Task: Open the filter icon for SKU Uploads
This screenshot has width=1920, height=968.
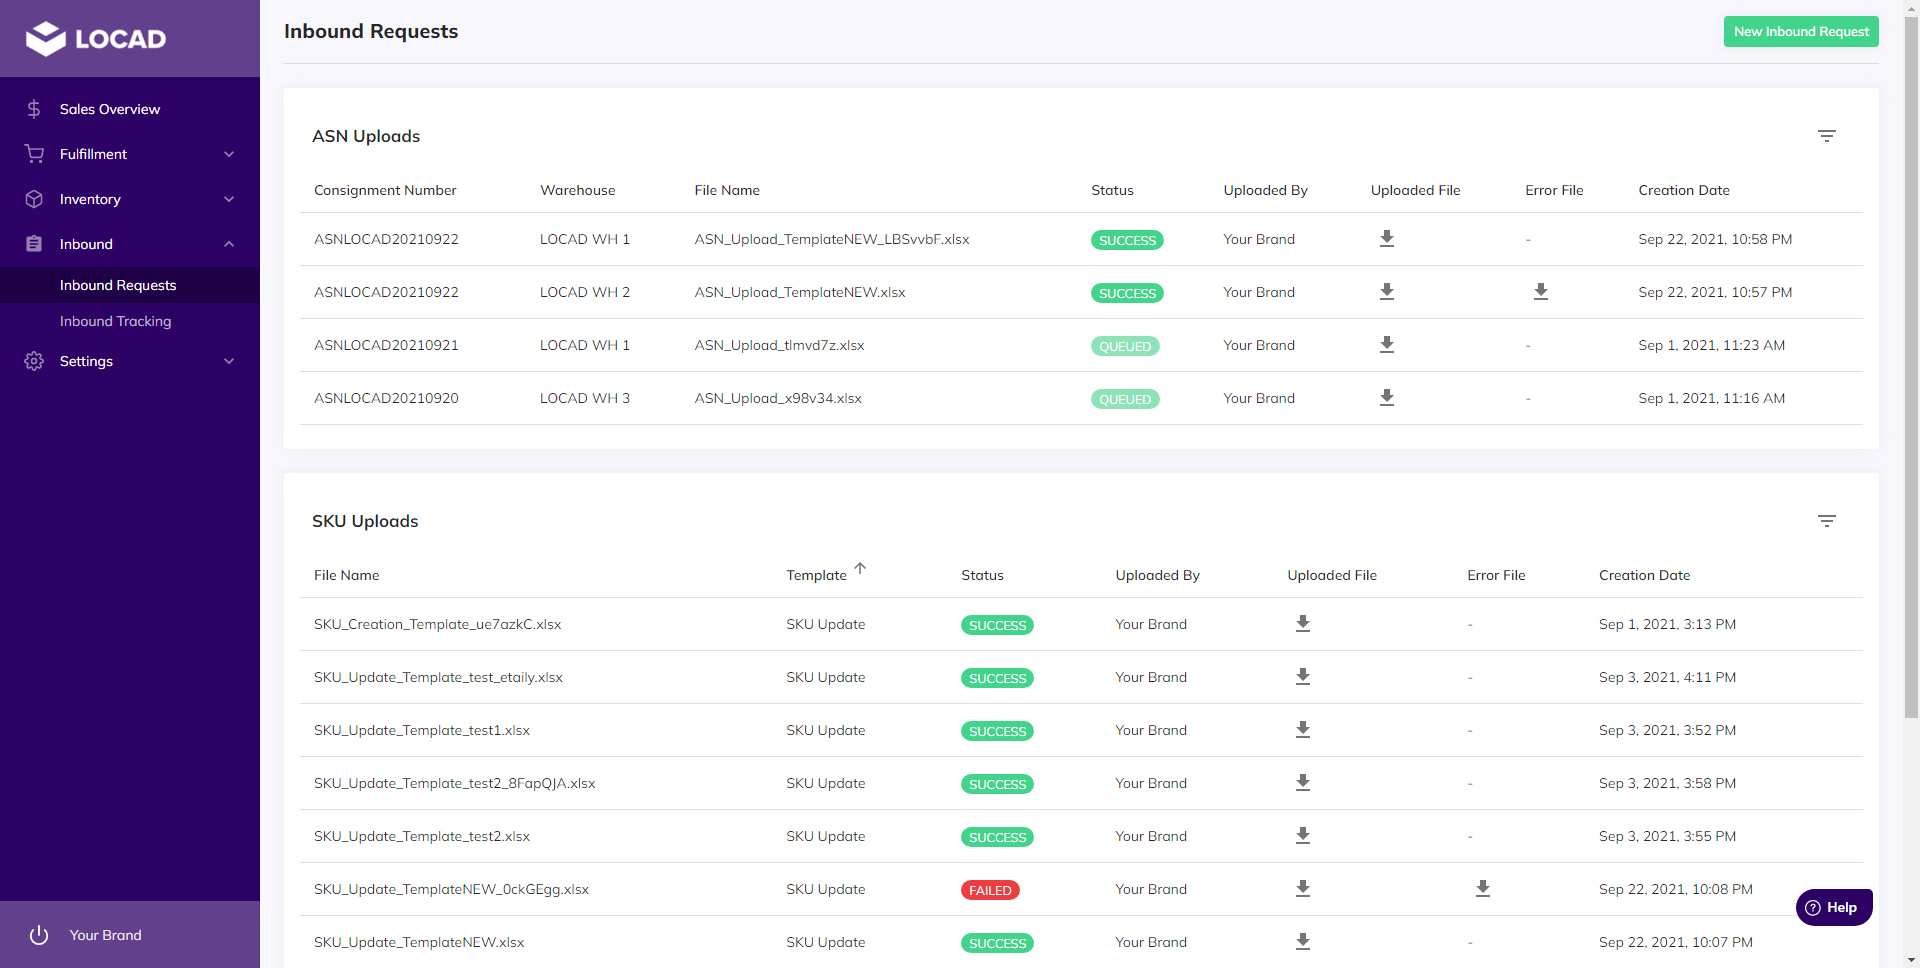Action: pyautogui.click(x=1827, y=521)
